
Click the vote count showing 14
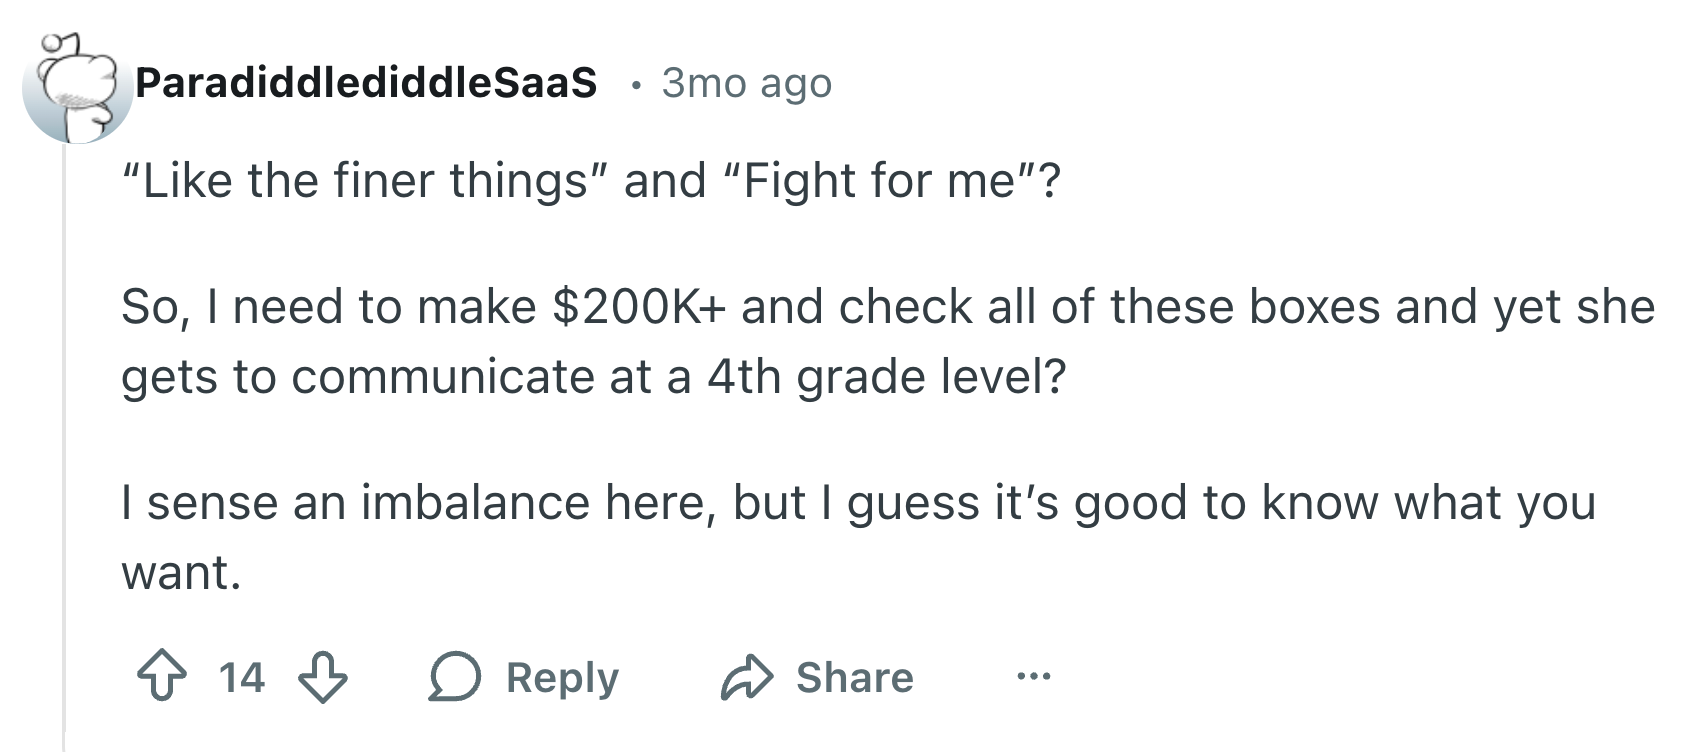coord(242,677)
